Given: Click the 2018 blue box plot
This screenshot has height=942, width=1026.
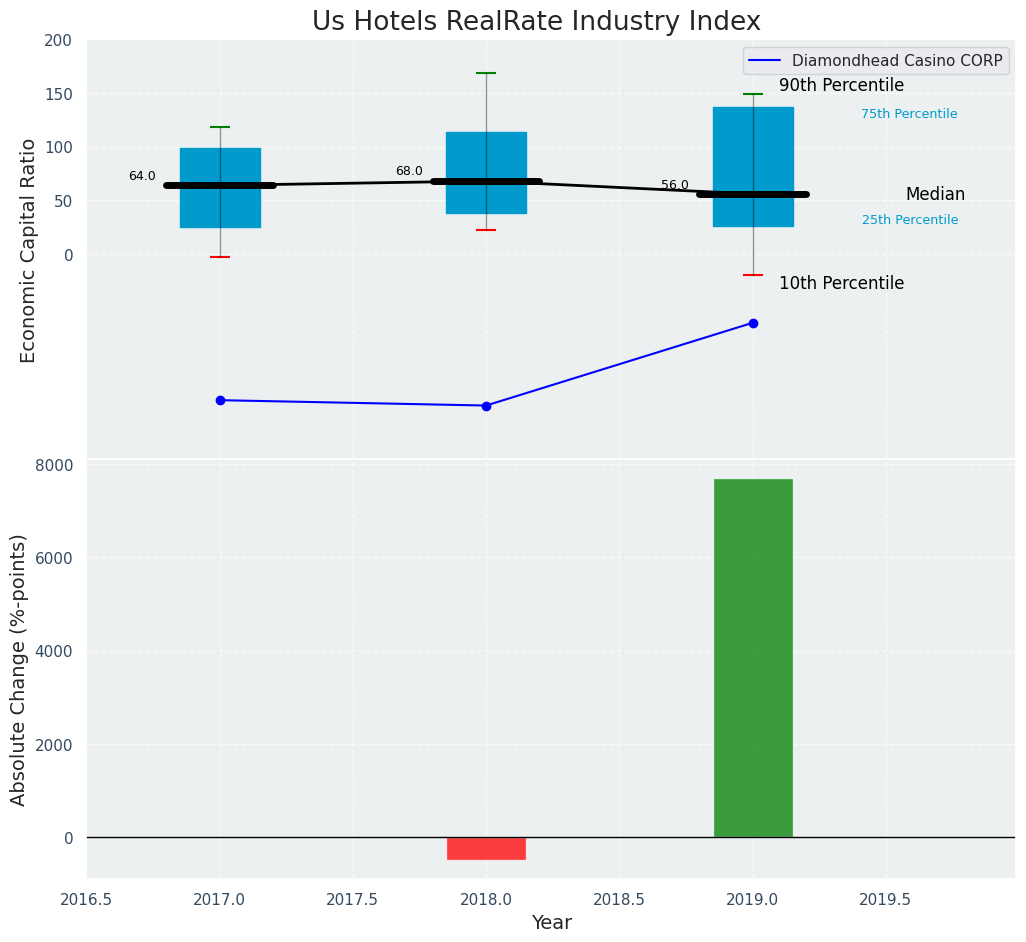Looking at the screenshot, I should (x=486, y=150).
